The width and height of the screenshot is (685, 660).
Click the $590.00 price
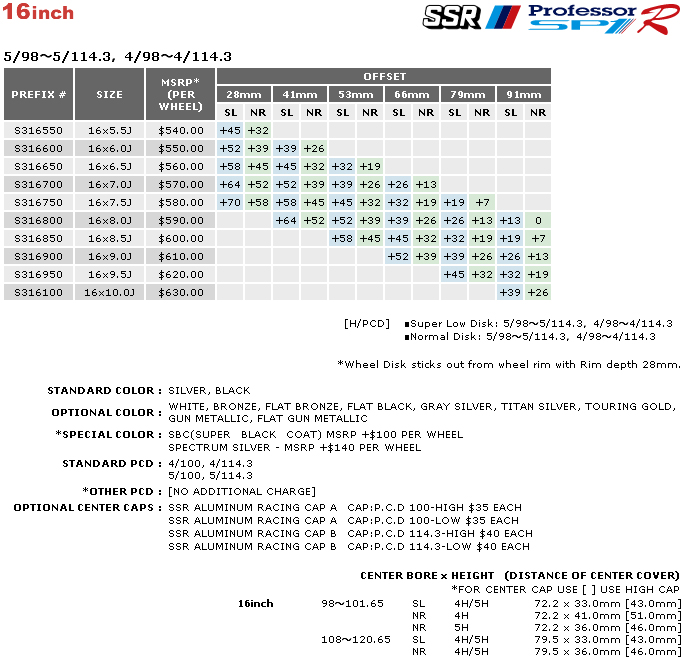pos(180,220)
